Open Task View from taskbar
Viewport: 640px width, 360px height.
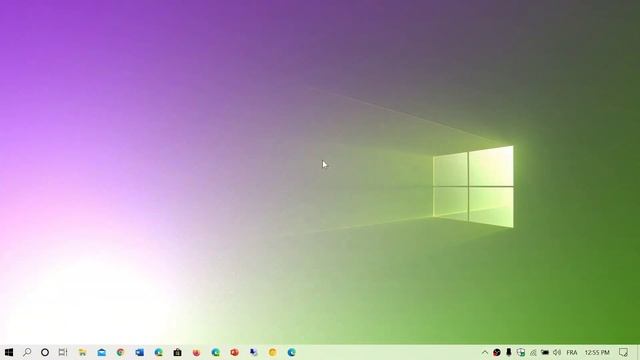point(63,352)
